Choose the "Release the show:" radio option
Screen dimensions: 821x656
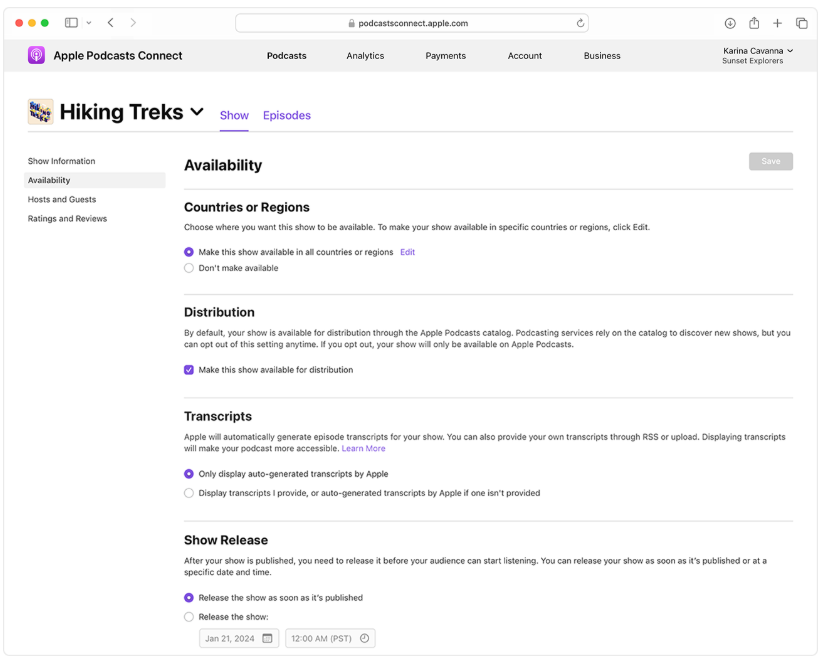tap(189, 617)
